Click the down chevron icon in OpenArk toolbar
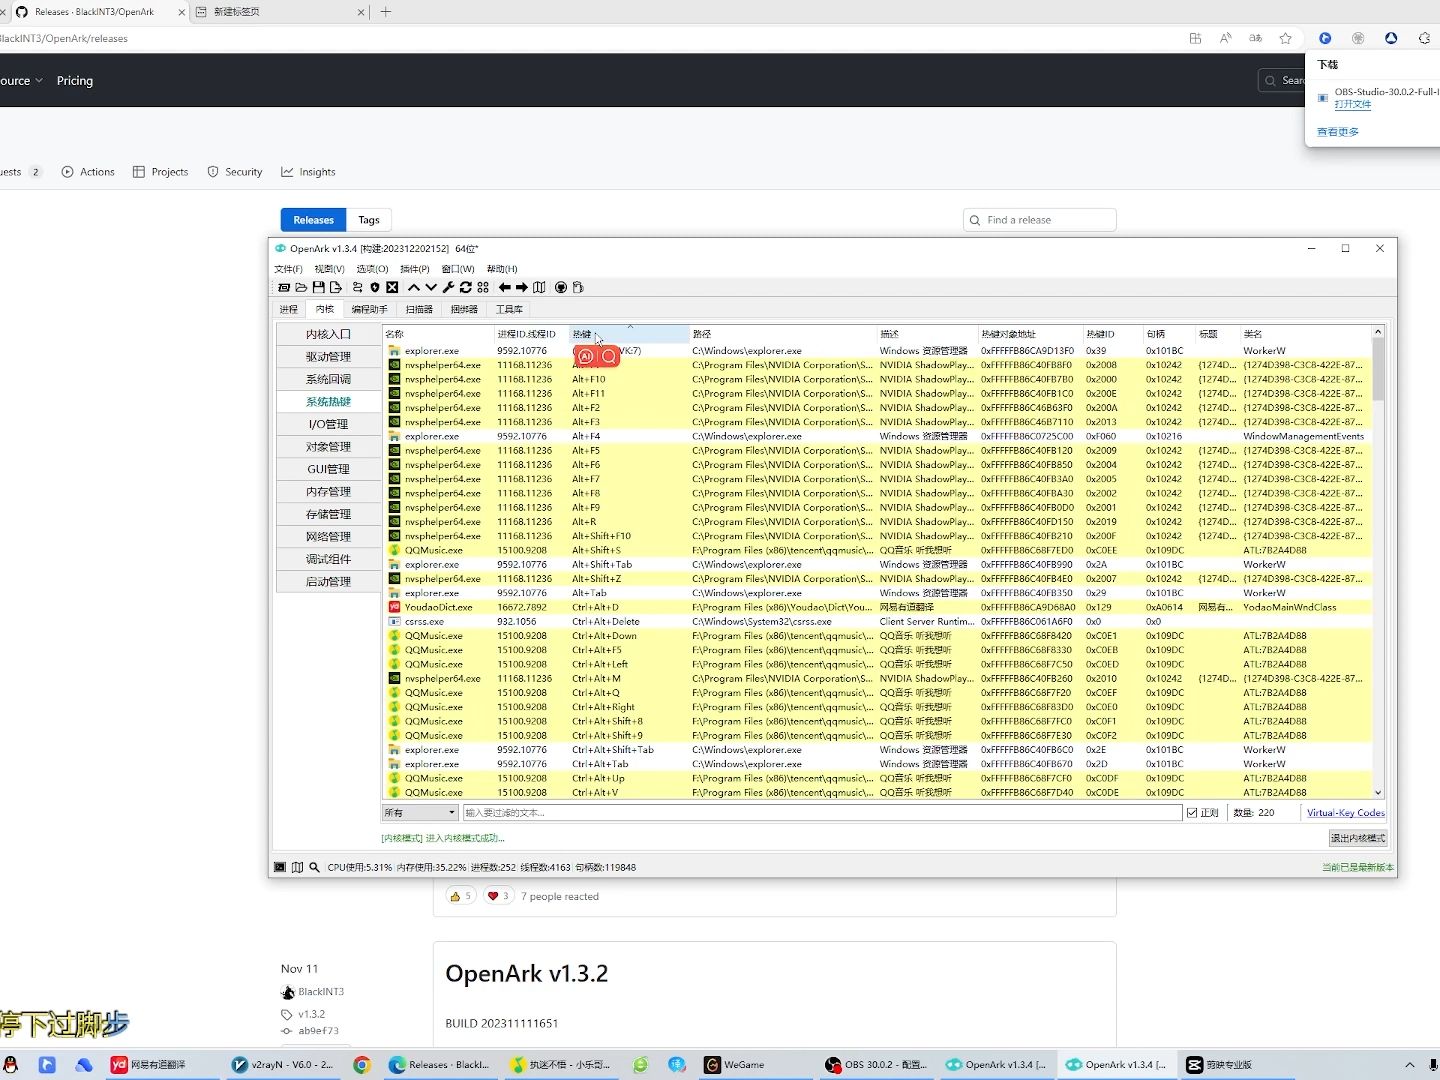Viewport: 1440px width, 1080px height. click(x=431, y=287)
